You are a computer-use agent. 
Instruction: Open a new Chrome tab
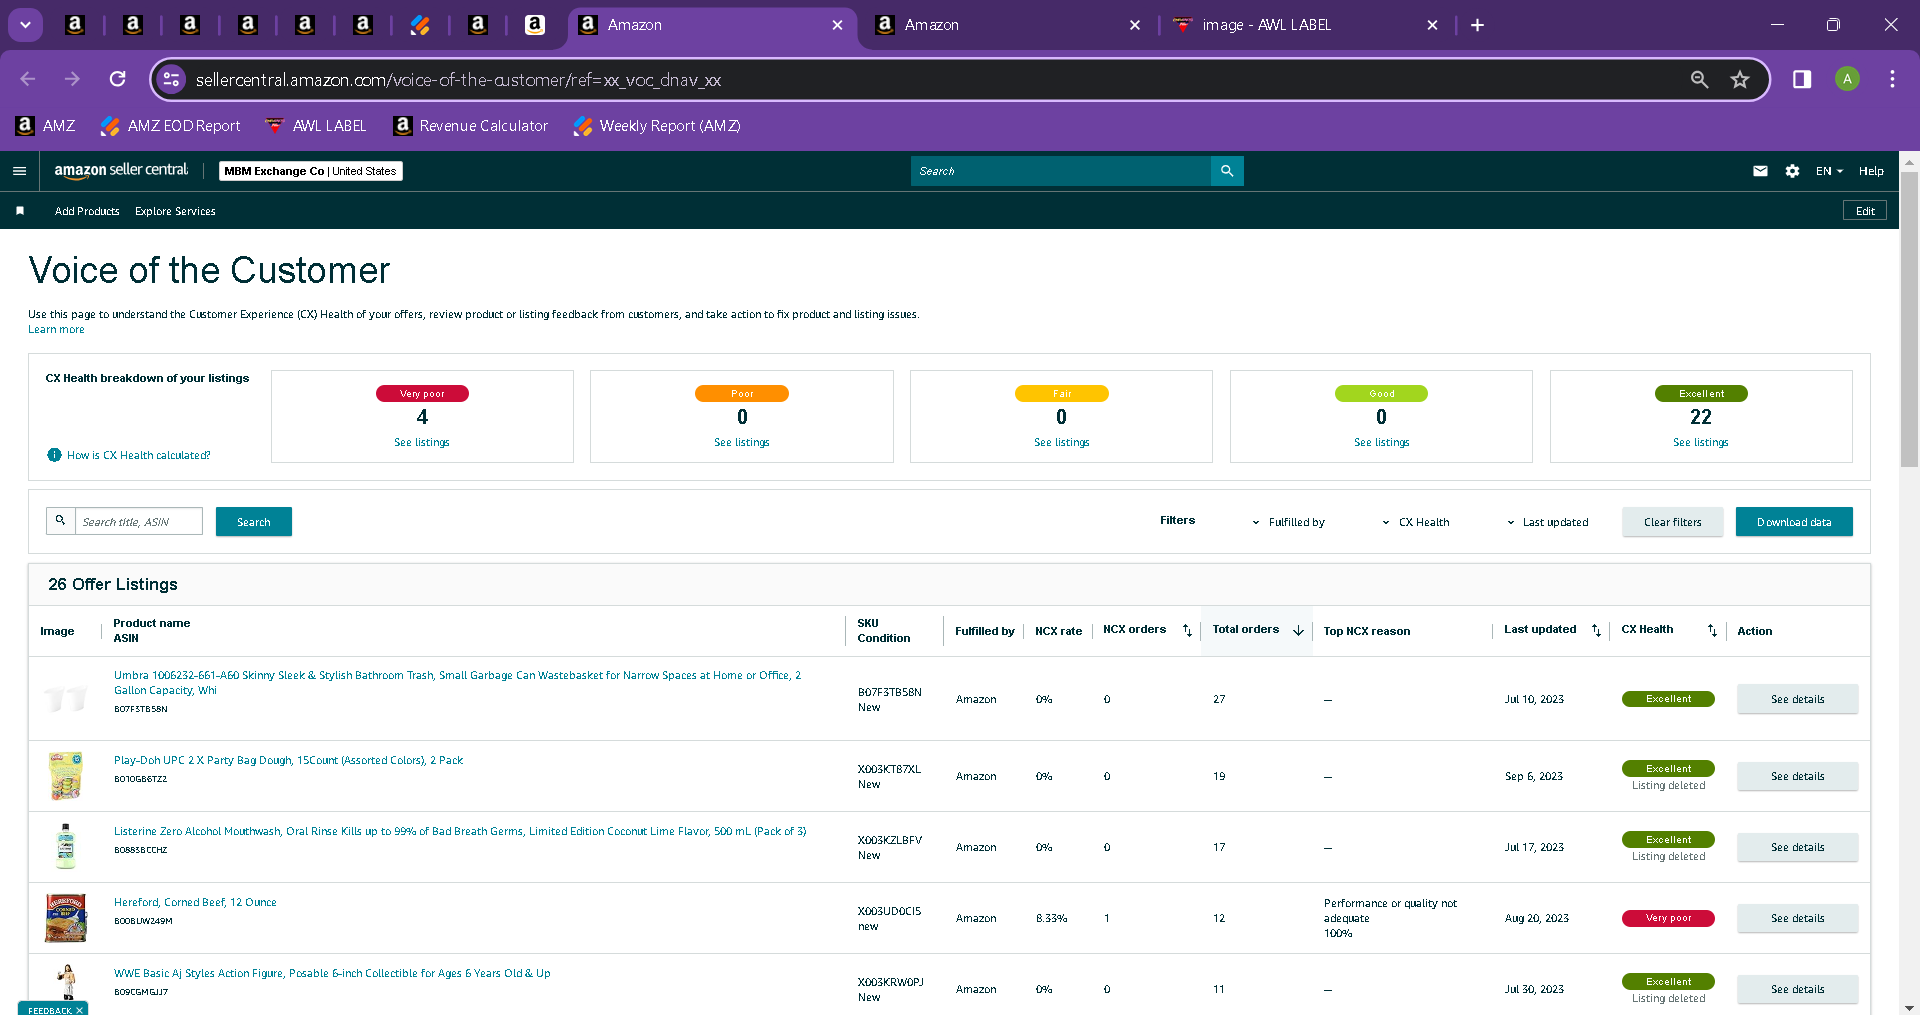click(x=1477, y=25)
